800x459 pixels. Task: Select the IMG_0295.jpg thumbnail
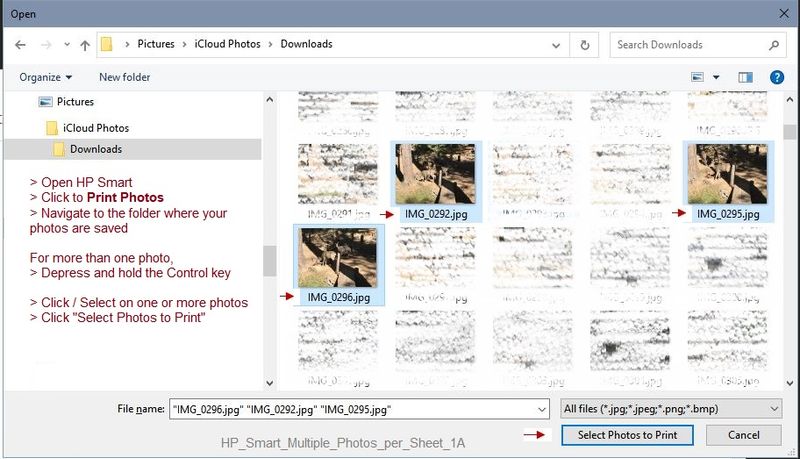click(727, 174)
